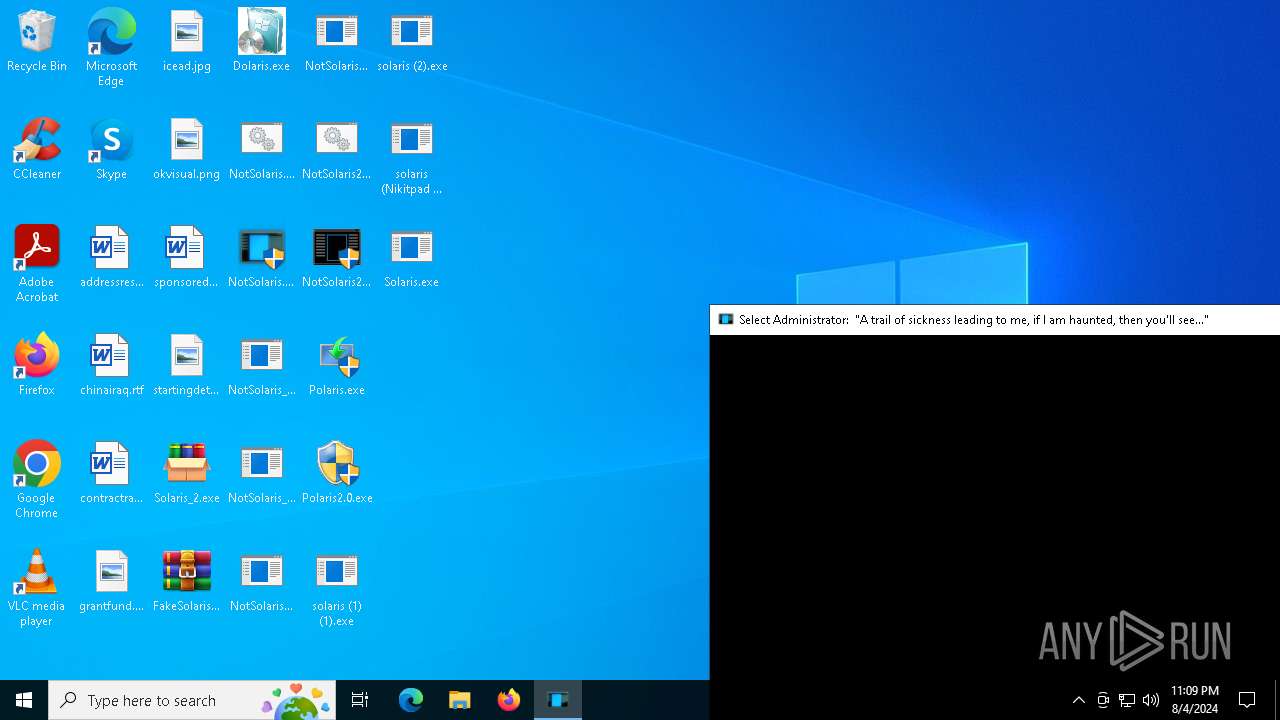Select the startingdet... image file
The height and width of the screenshot is (720, 1280).
point(187,365)
